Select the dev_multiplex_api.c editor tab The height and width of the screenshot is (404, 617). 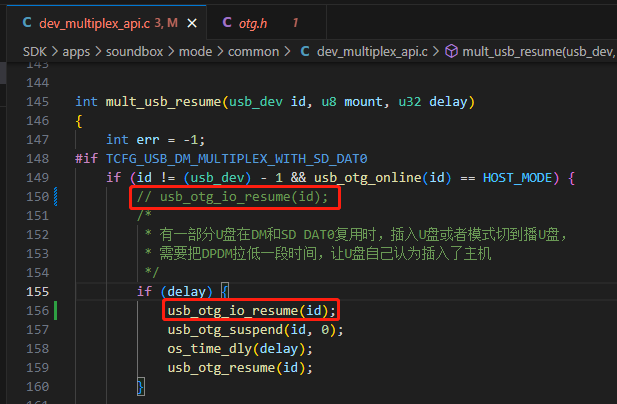click(x=106, y=22)
